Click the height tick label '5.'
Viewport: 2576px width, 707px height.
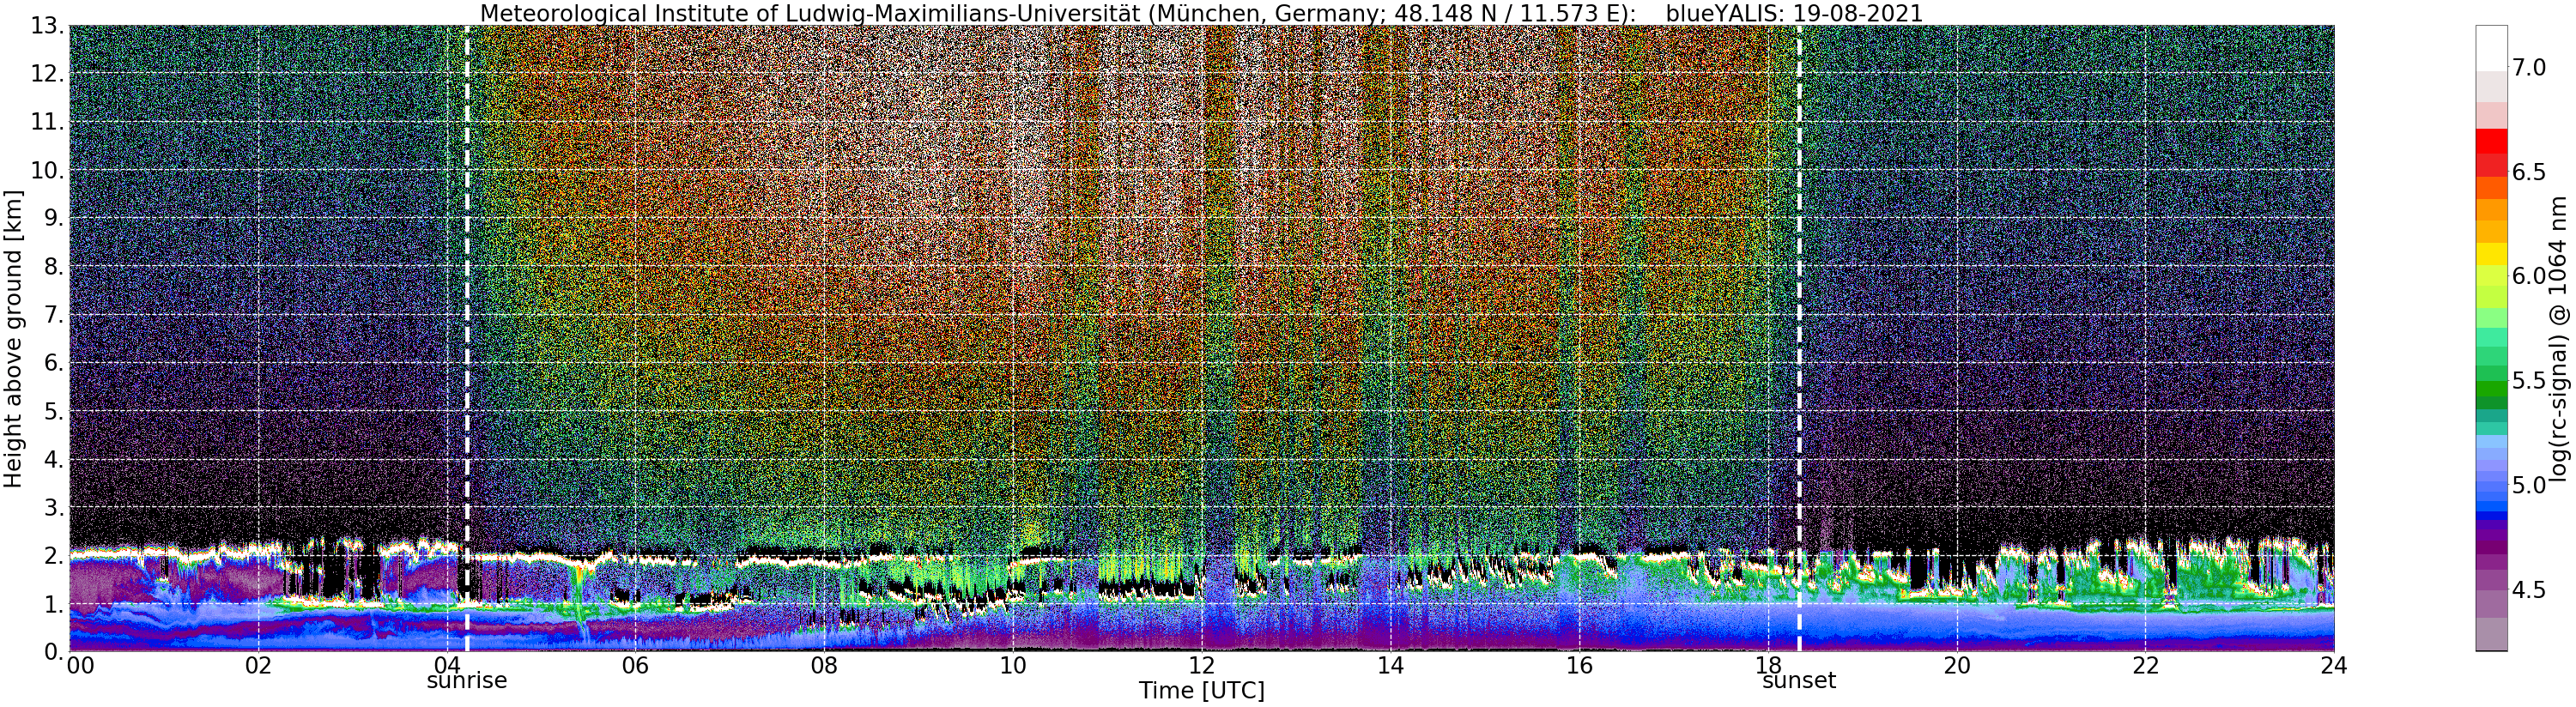pyautogui.click(x=55, y=411)
